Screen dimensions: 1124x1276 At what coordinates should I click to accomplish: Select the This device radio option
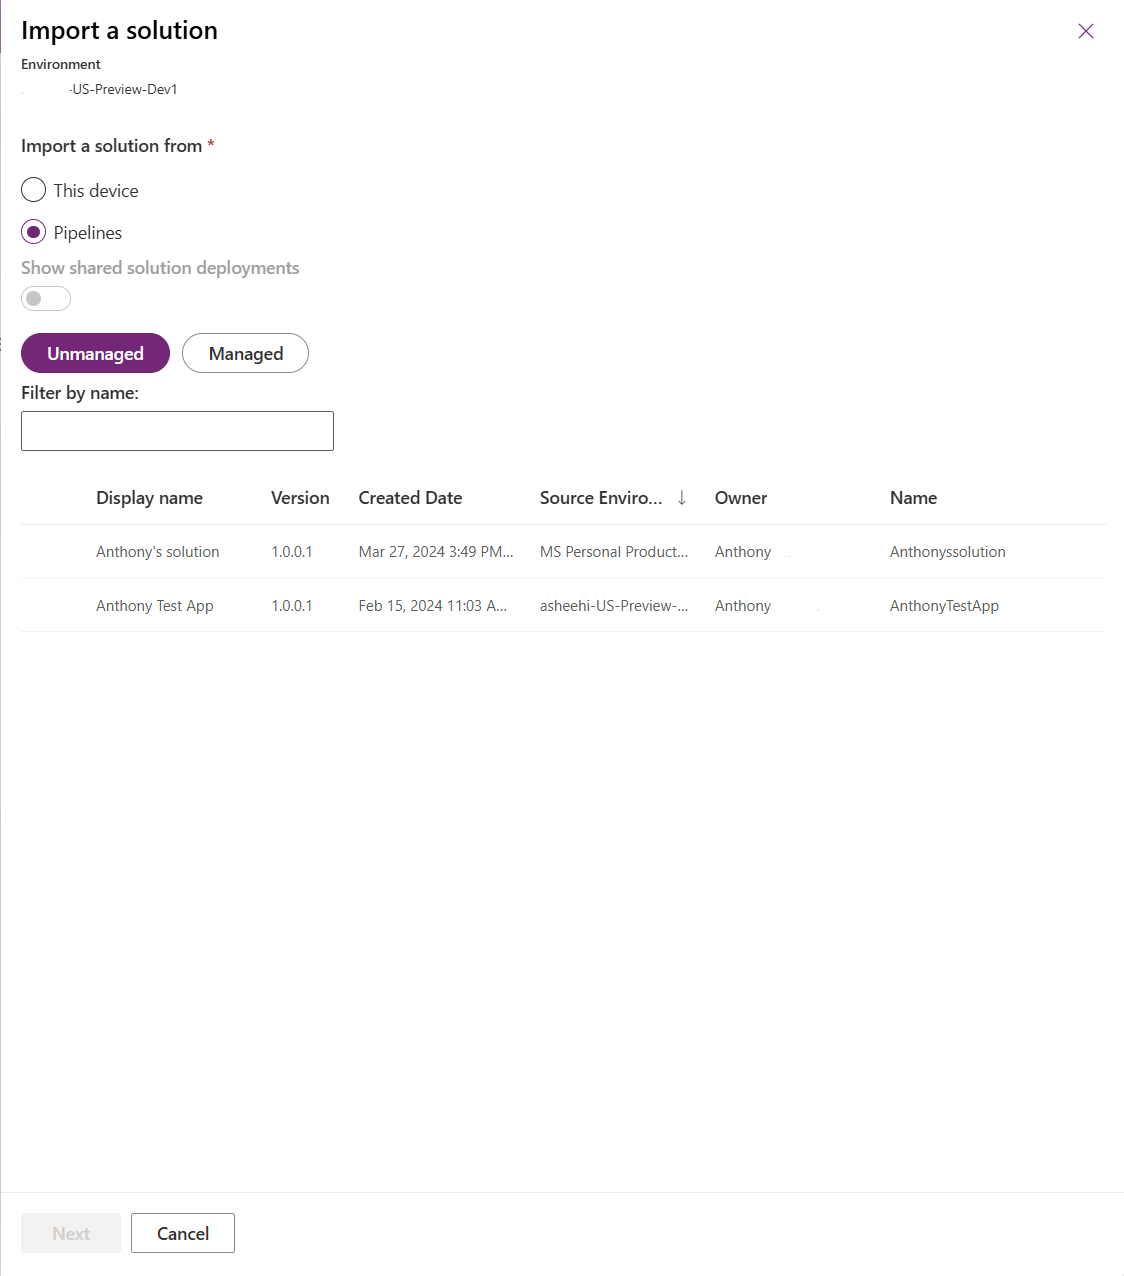click(34, 190)
